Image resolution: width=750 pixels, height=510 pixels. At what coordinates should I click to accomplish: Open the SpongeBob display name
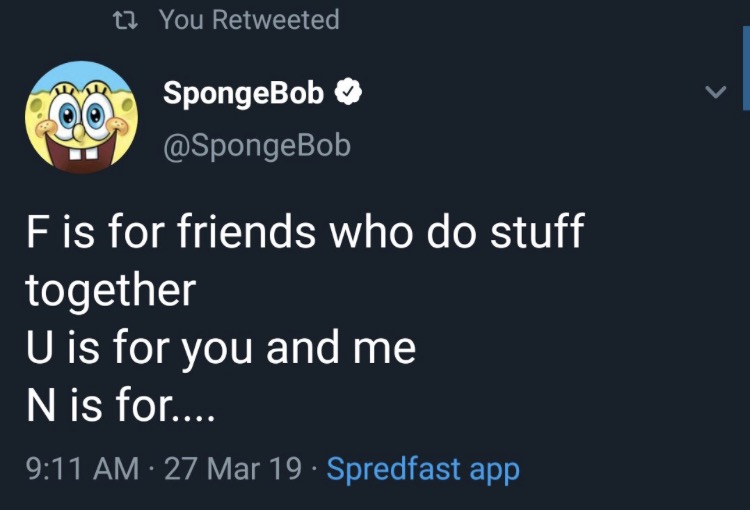tap(243, 94)
